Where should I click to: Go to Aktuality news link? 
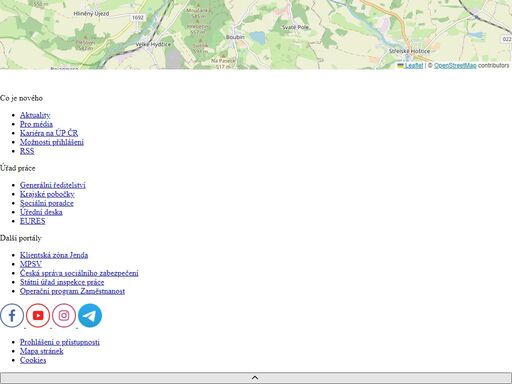[x=35, y=115]
